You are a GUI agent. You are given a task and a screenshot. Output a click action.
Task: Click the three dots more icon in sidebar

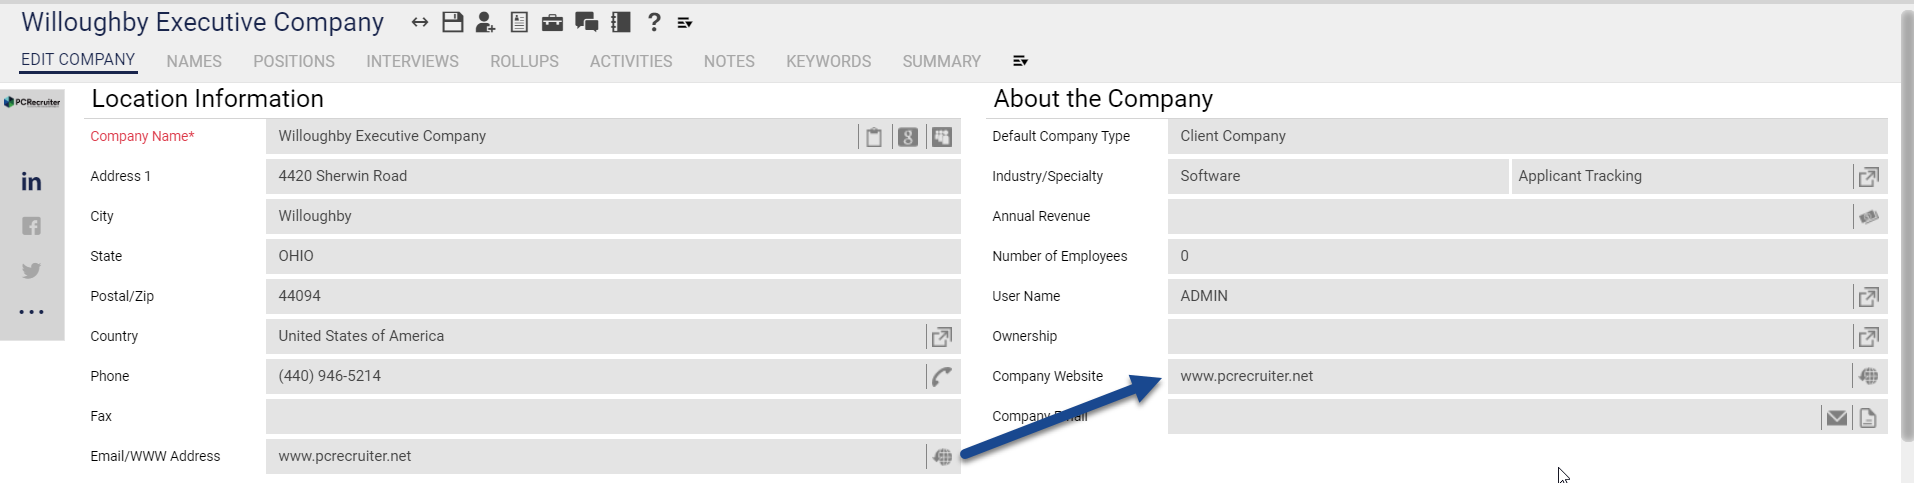coord(32,312)
